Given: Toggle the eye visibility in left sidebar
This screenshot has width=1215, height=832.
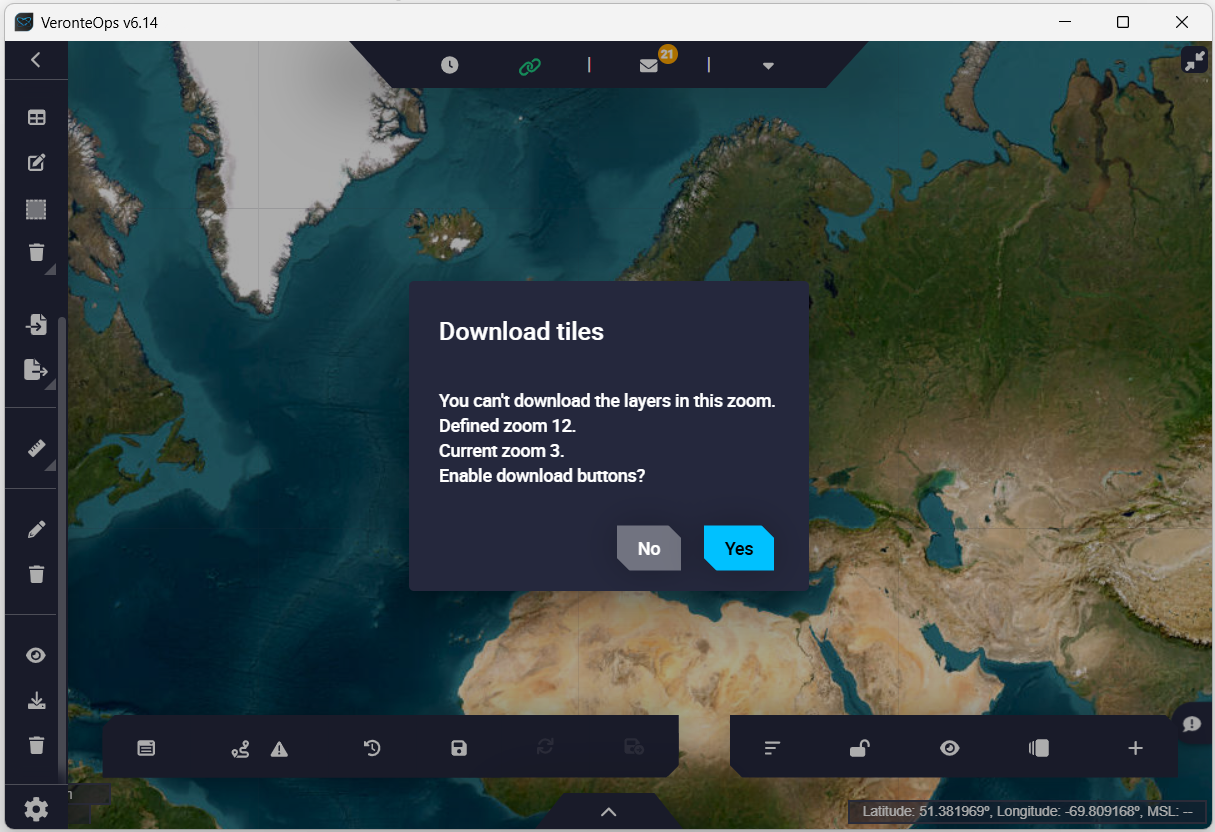Looking at the screenshot, I should point(36,655).
